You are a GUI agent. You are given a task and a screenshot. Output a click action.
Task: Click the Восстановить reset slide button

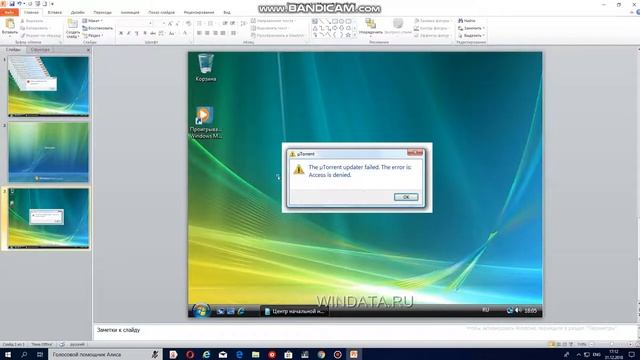coord(98,28)
